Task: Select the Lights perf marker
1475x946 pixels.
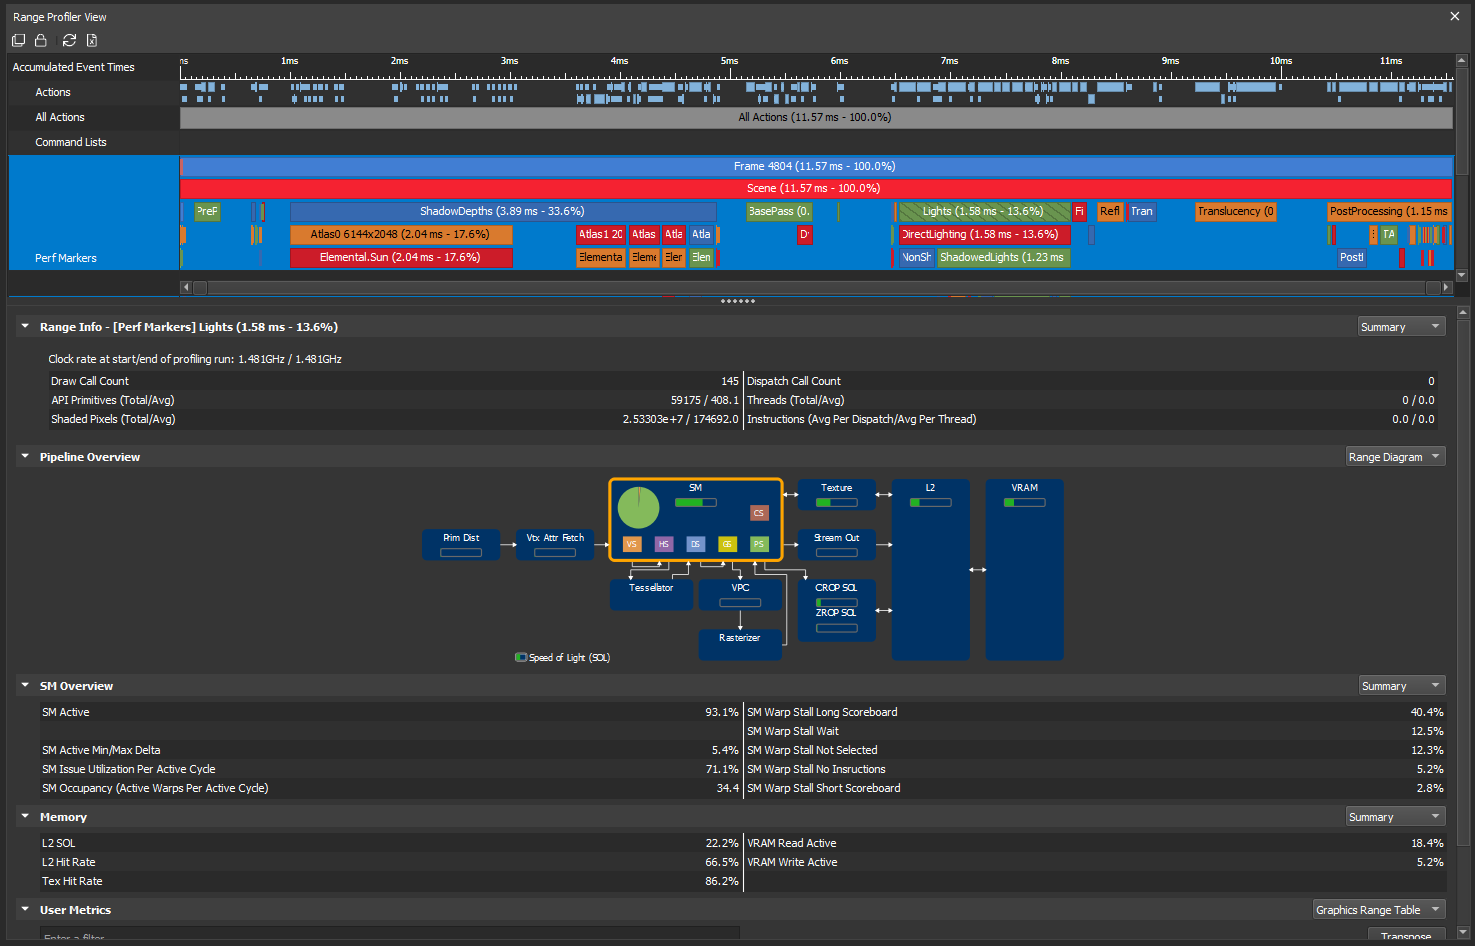Action: (984, 211)
